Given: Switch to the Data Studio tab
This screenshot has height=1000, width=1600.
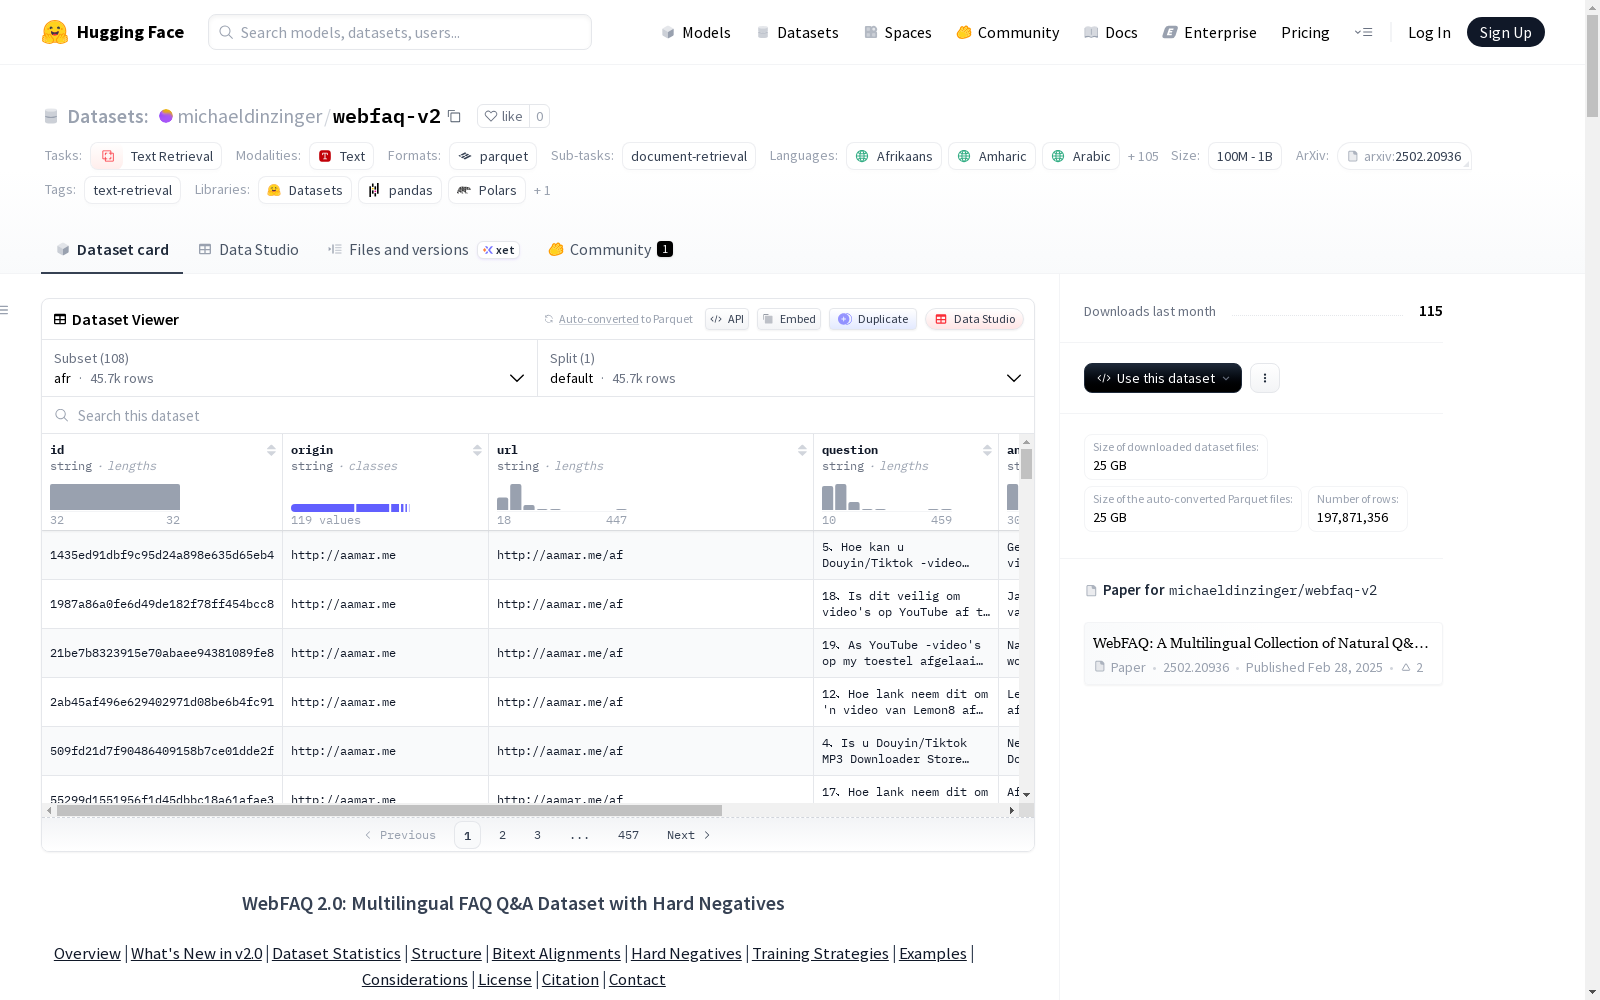Looking at the screenshot, I should 249,250.
